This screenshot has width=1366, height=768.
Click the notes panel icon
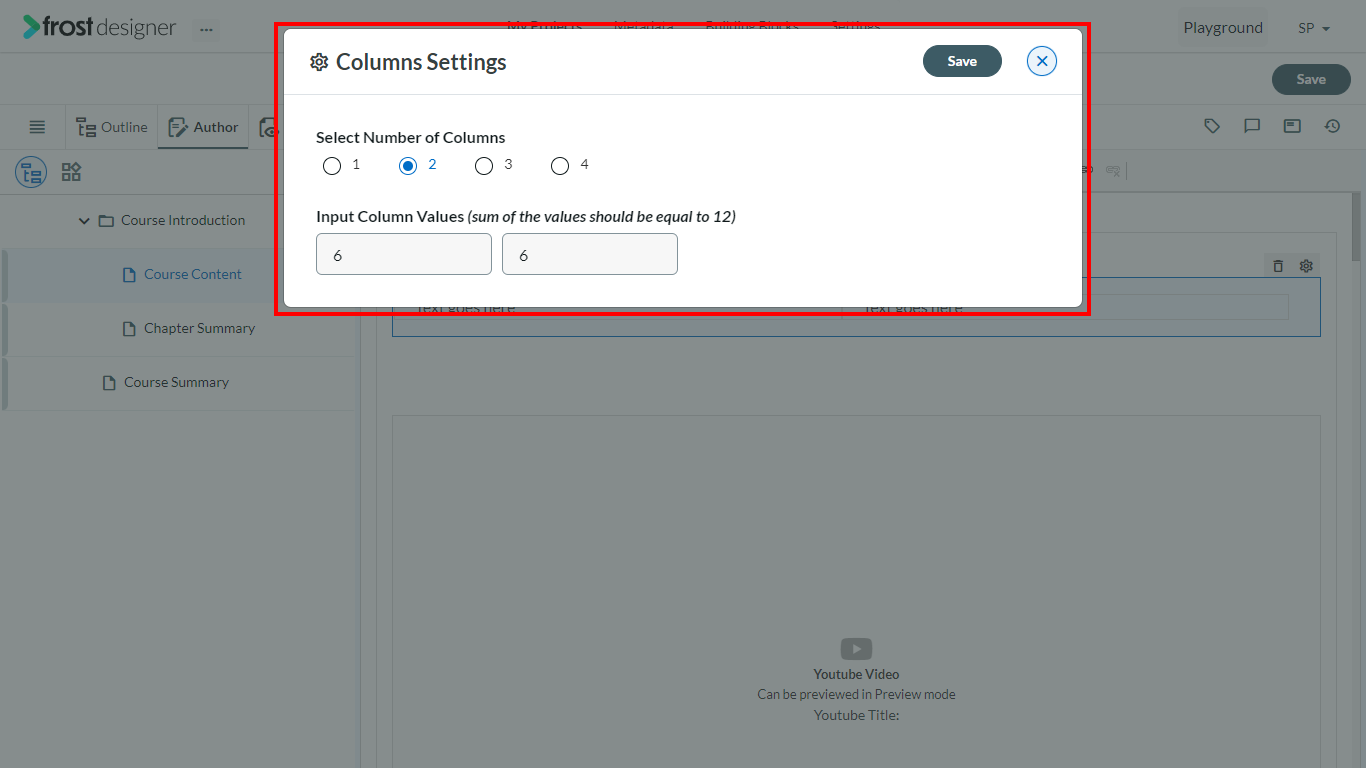click(x=1292, y=126)
